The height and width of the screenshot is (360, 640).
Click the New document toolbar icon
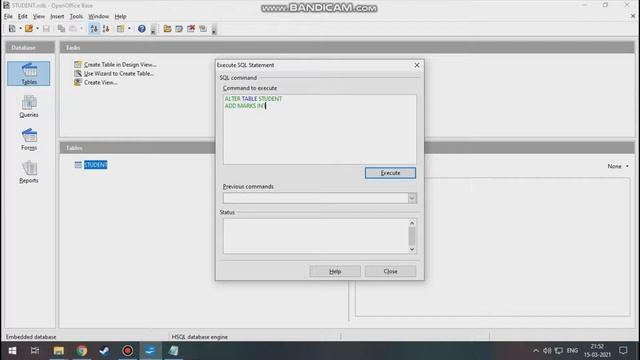12,29
